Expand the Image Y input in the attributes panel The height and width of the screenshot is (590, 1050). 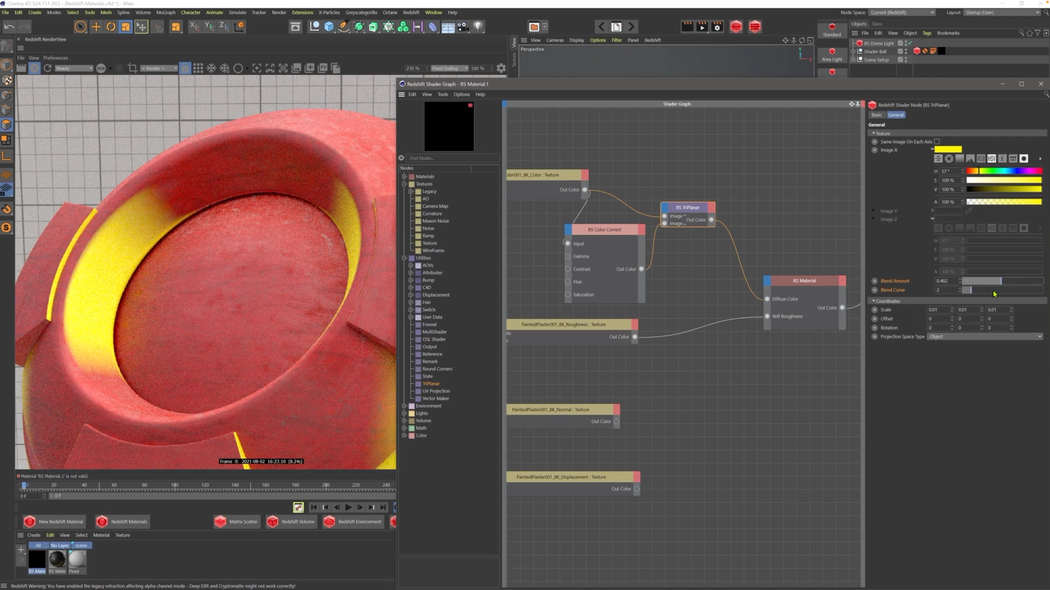931,211
